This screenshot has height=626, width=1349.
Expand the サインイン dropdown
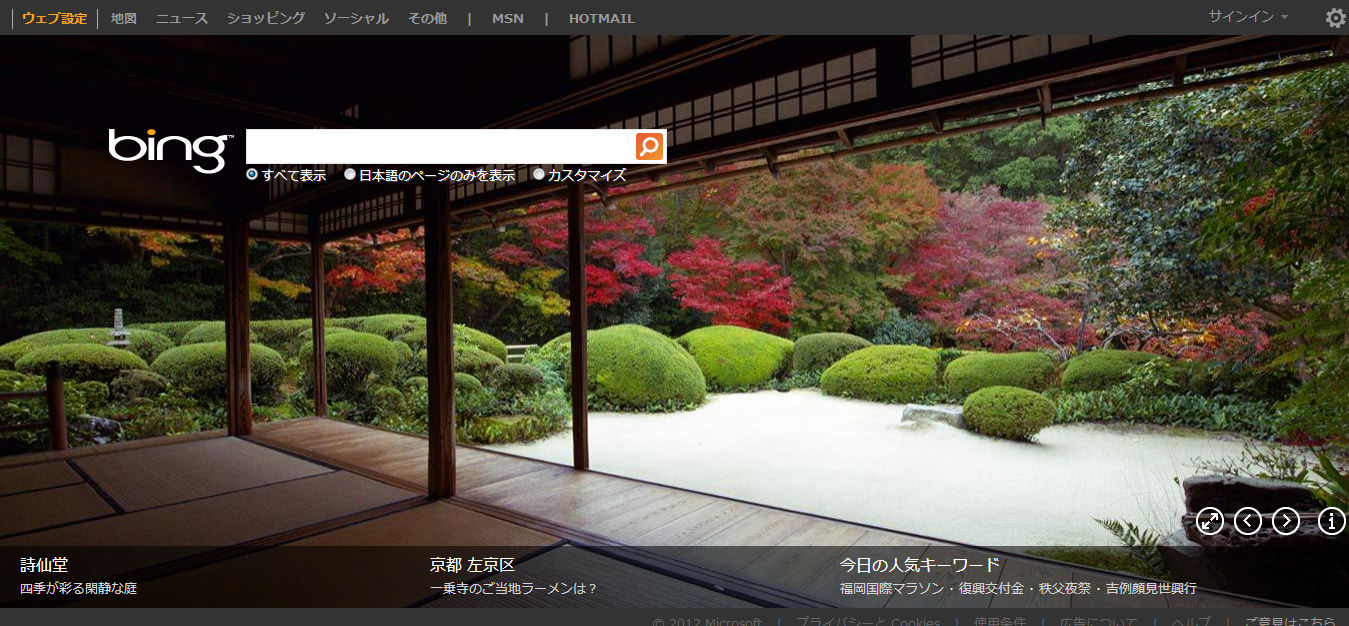[1247, 17]
